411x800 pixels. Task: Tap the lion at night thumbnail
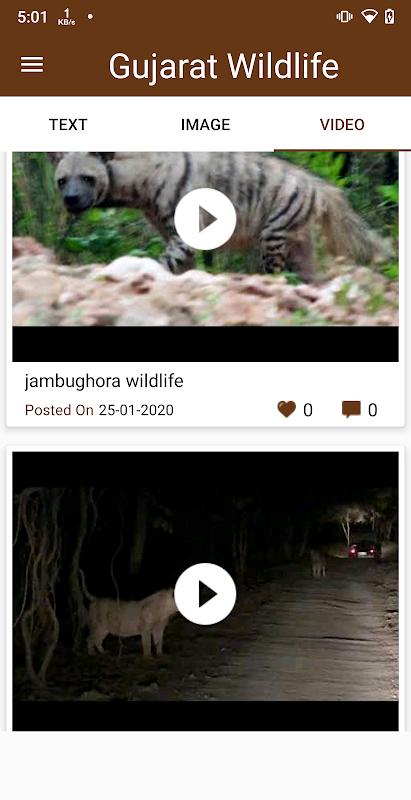coord(206,591)
